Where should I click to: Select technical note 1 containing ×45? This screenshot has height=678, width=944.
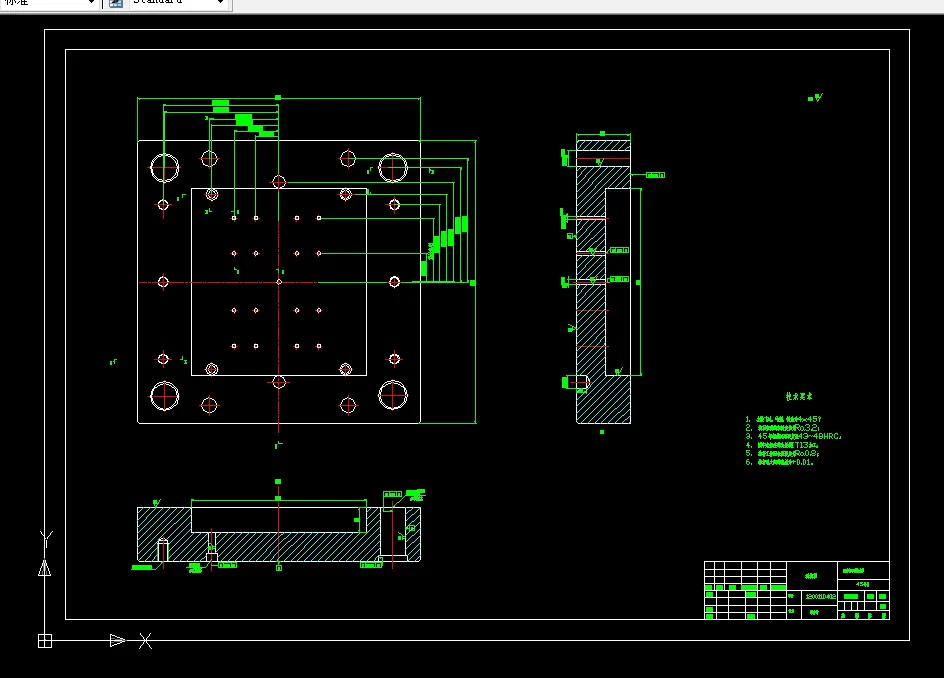pos(783,419)
